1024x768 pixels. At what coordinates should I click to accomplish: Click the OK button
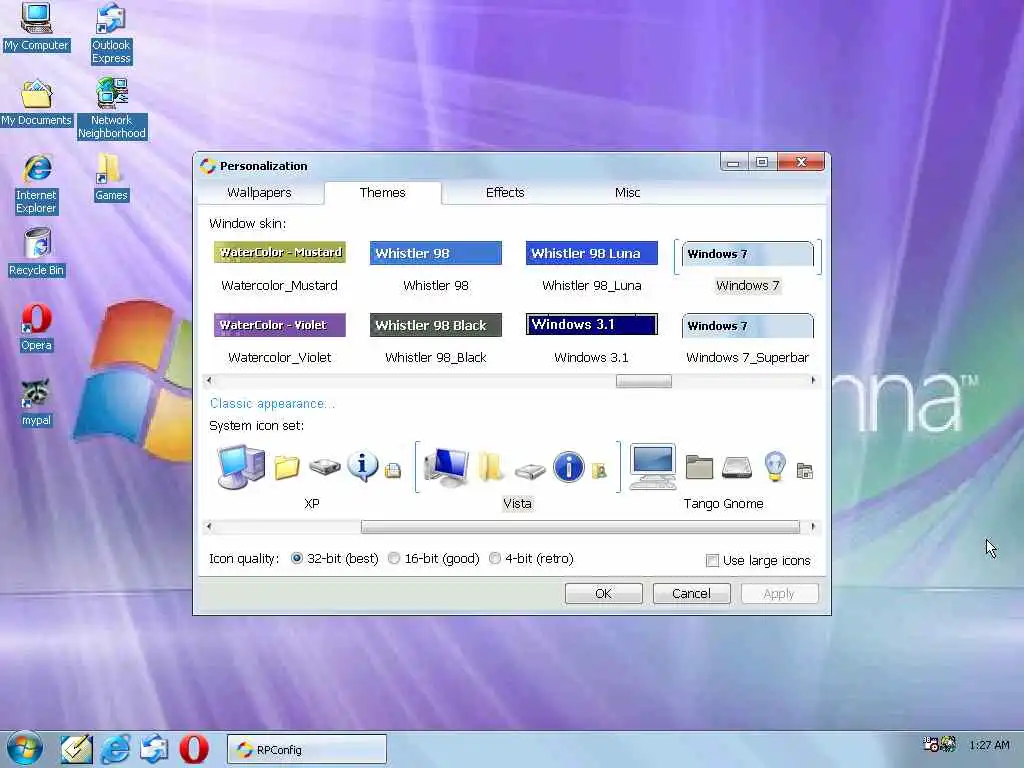click(603, 594)
